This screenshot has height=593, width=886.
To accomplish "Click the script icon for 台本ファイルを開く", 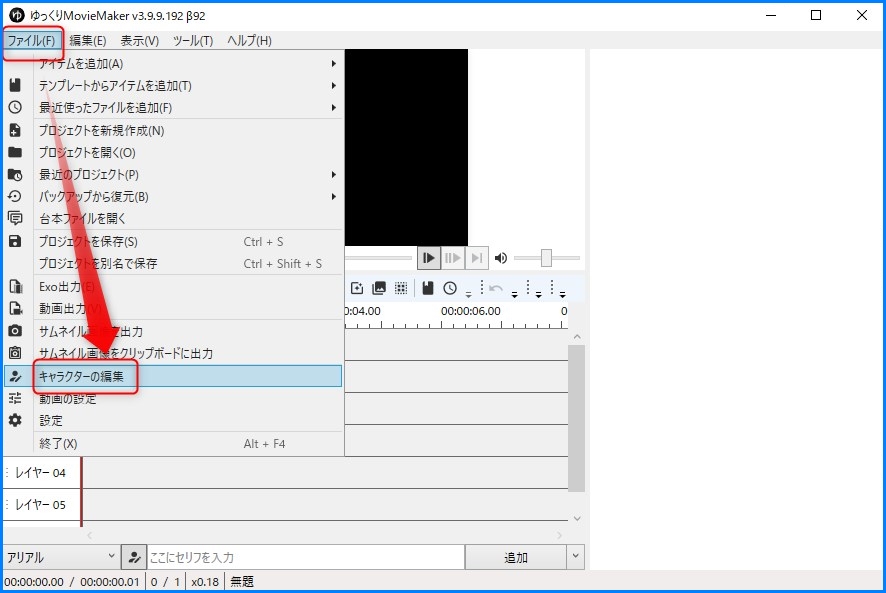I will [x=15, y=218].
